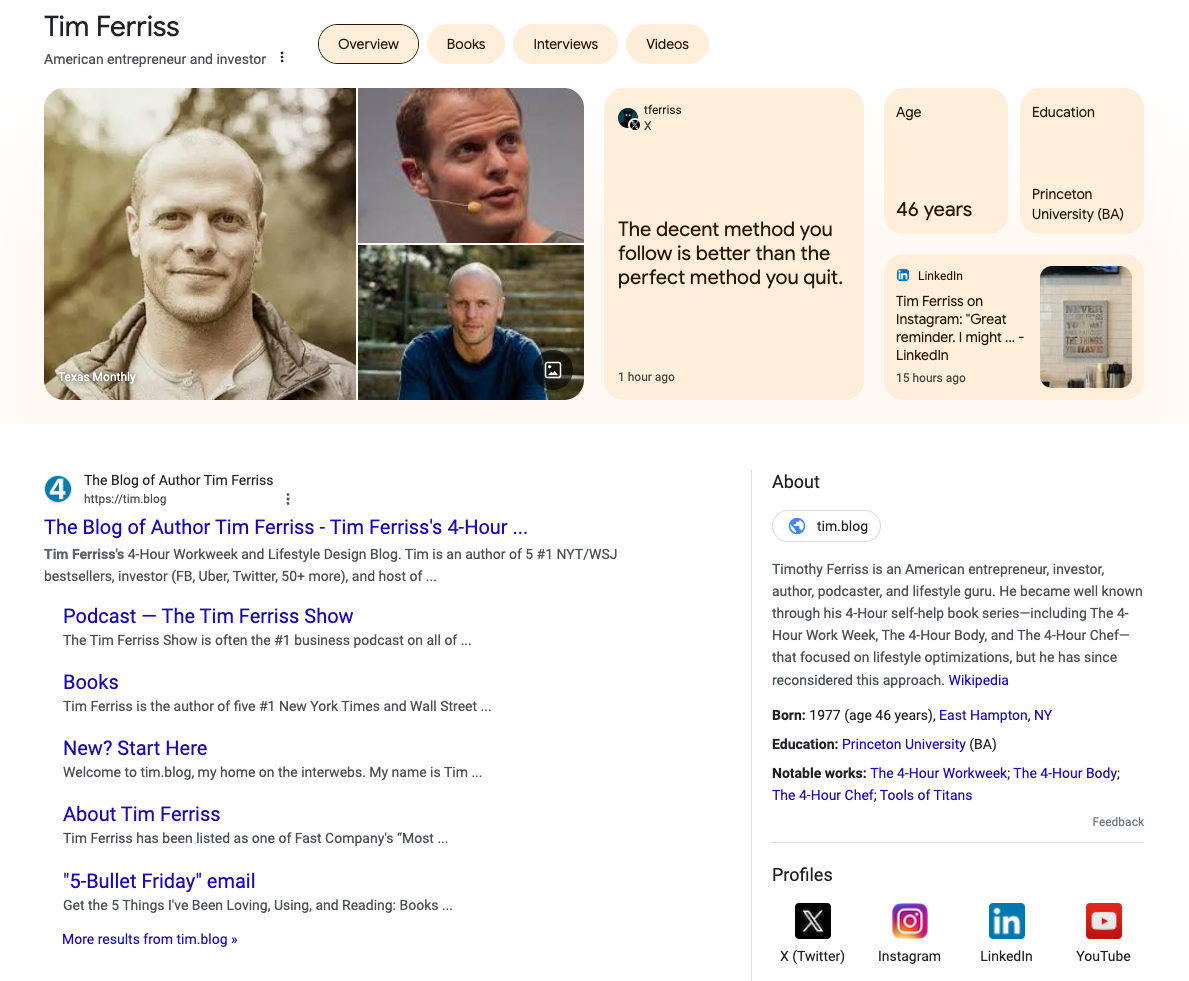Open the three-dot menu next to tim.blog URL

click(287, 498)
